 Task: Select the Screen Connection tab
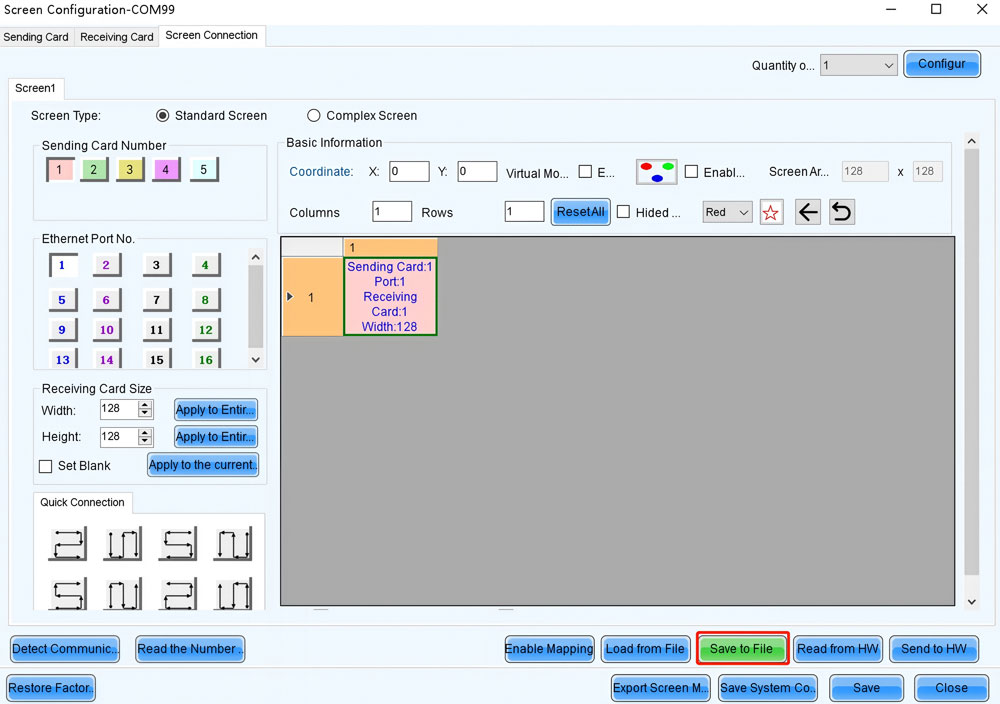212,36
